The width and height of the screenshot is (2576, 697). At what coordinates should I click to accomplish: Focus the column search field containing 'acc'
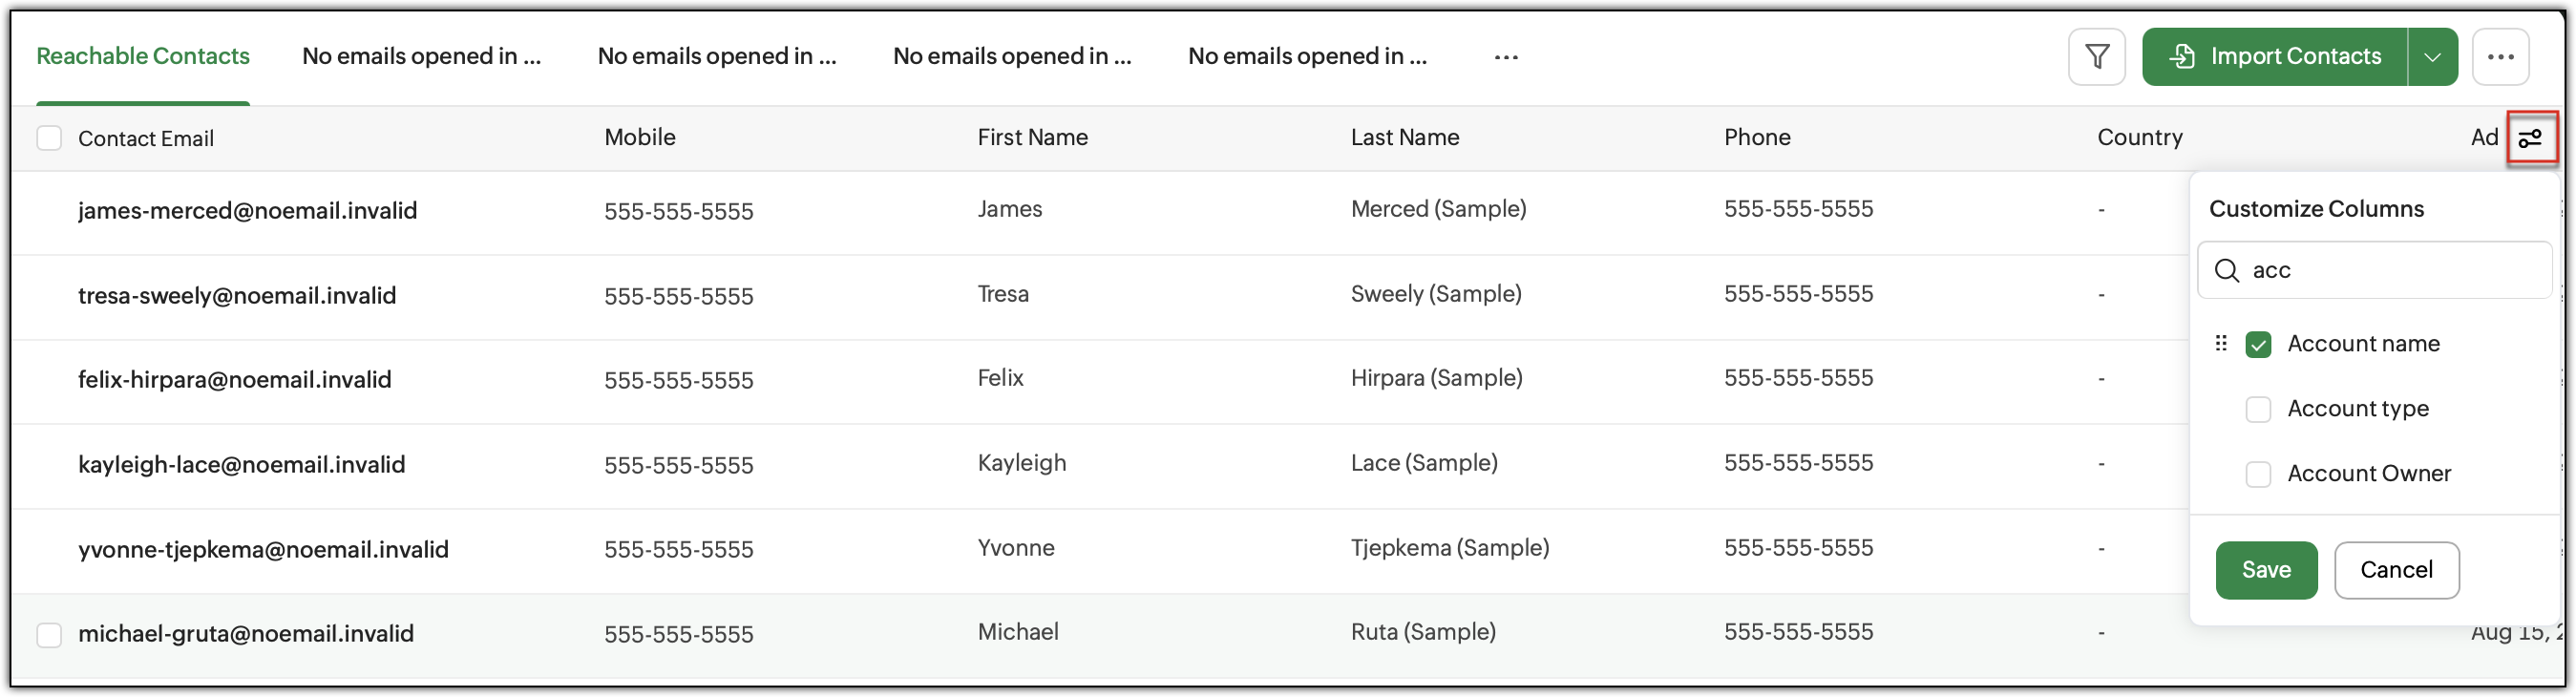pyautogui.click(x=2373, y=271)
